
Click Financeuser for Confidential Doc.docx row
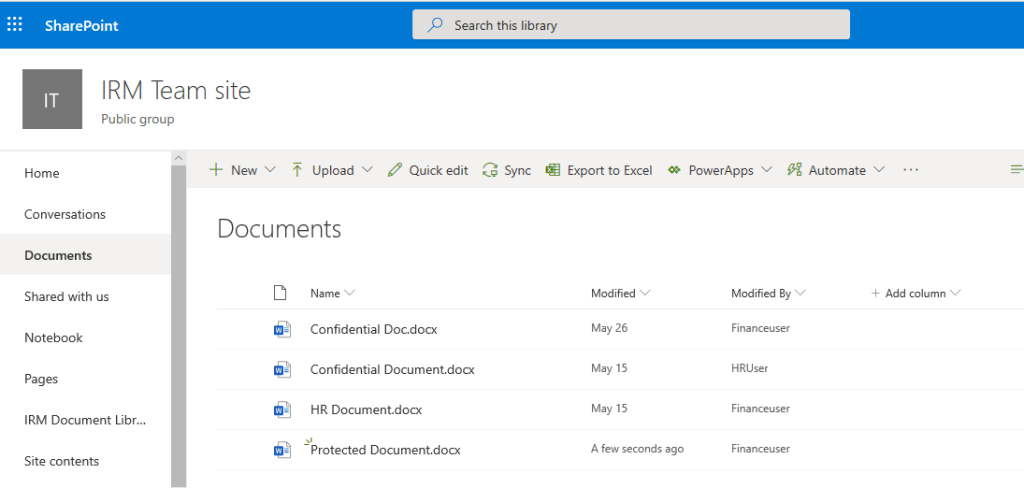(x=760, y=328)
